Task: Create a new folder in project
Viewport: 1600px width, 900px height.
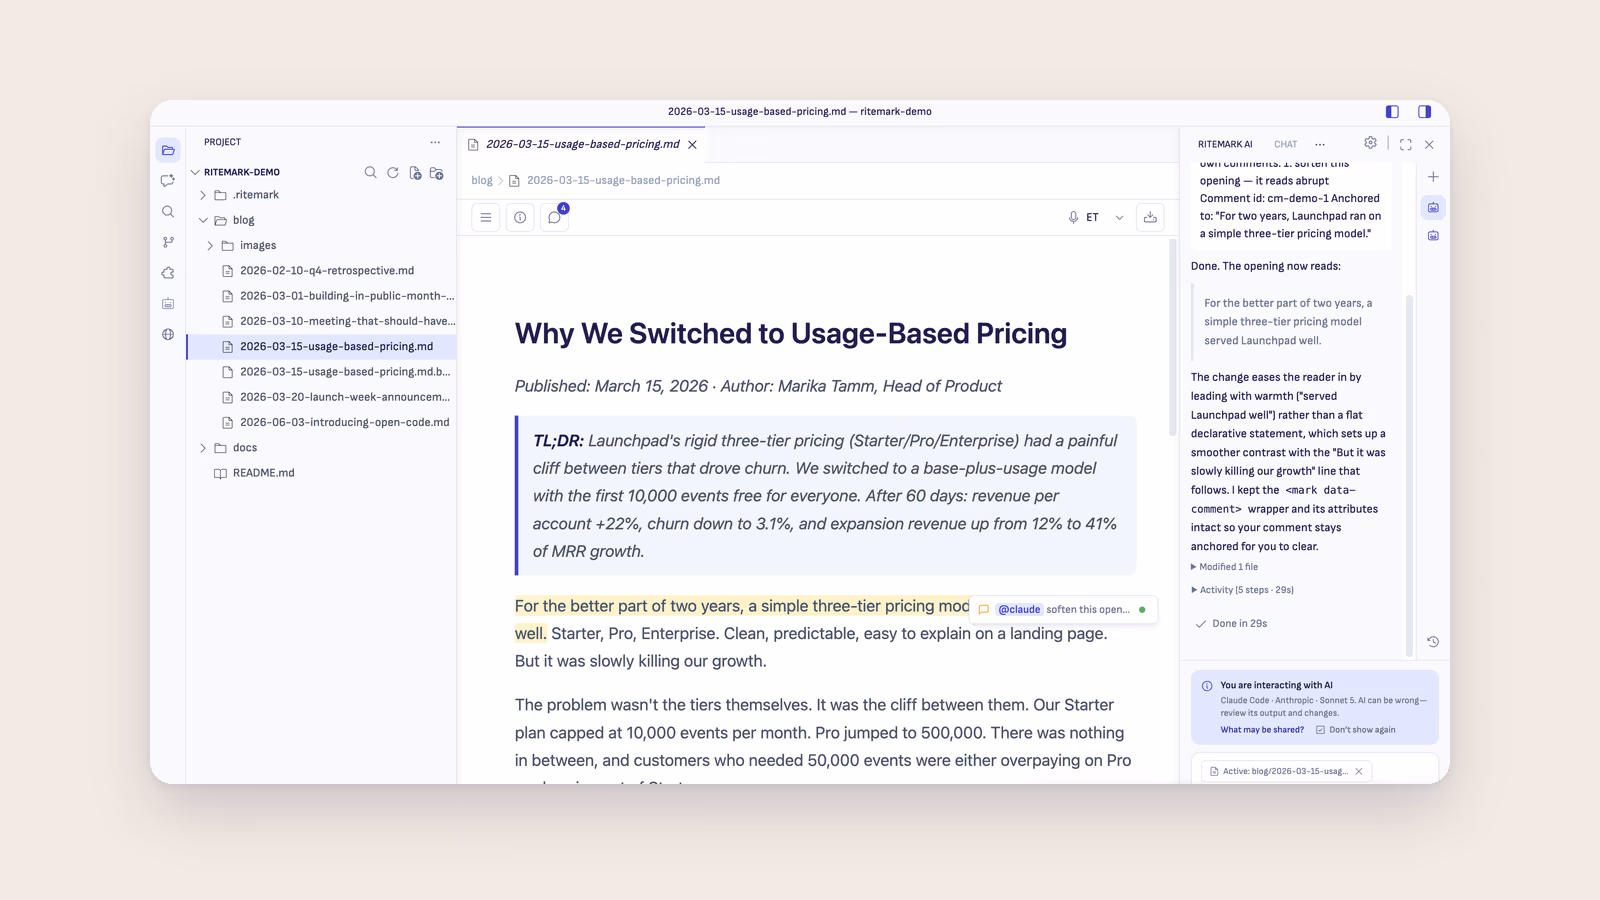Action: (437, 172)
